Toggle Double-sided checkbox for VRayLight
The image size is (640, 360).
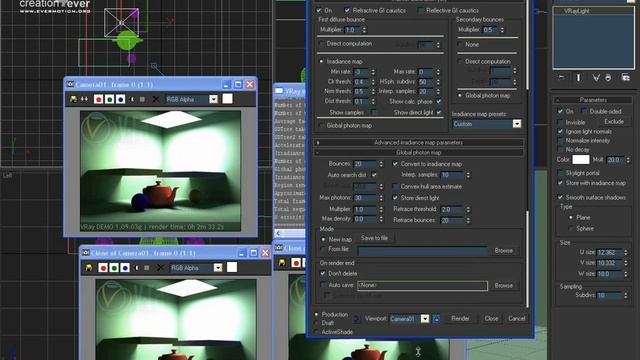(x=584, y=111)
